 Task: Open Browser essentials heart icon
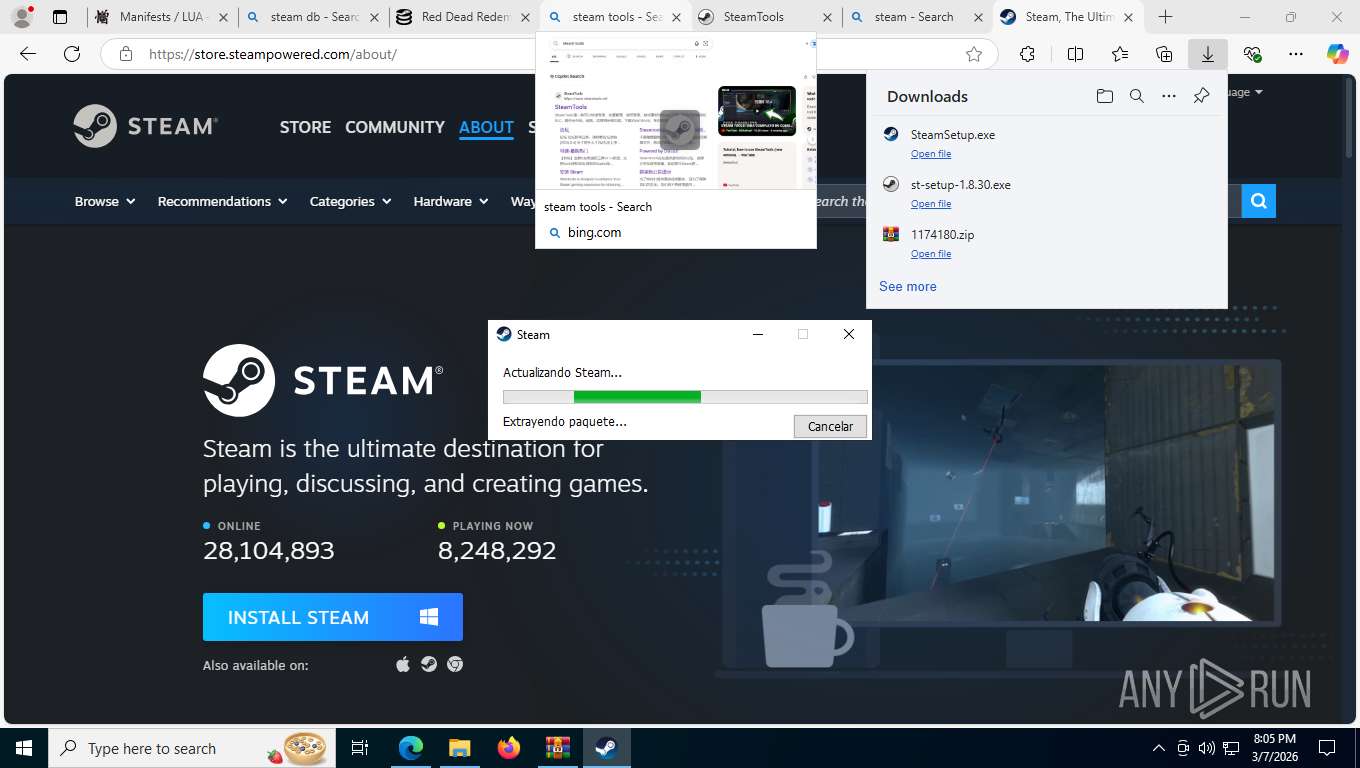[x=1252, y=54]
